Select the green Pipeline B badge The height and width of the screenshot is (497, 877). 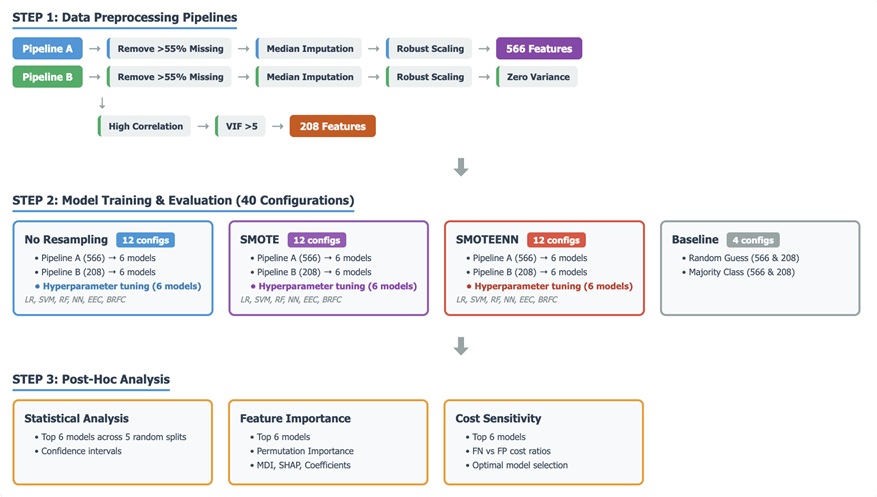[x=48, y=77]
